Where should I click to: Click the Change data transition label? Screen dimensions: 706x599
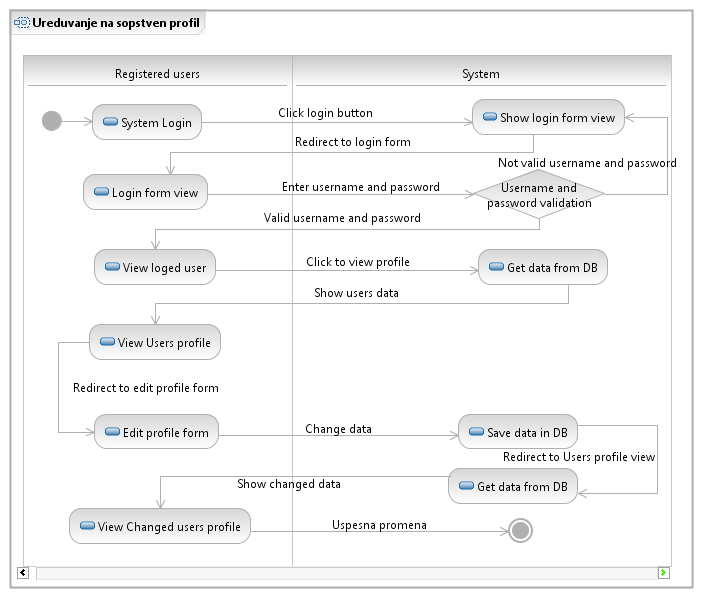coord(338,429)
